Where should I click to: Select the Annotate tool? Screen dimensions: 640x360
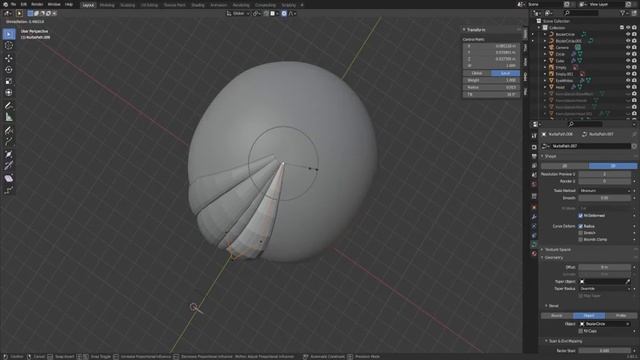coord(9,105)
